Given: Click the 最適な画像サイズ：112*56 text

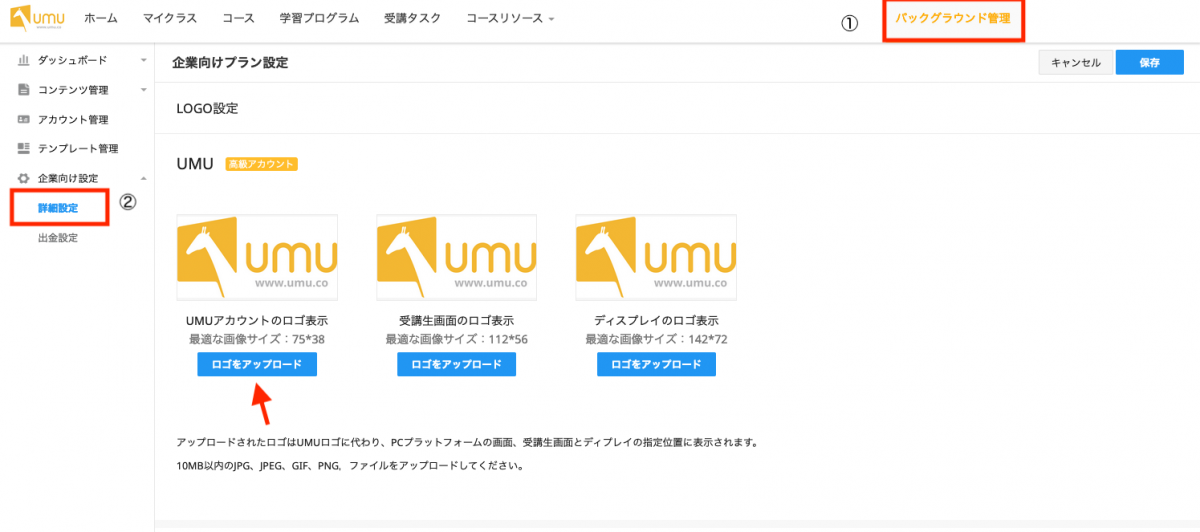Looking at the screenshot, I should tap(457, 339).
